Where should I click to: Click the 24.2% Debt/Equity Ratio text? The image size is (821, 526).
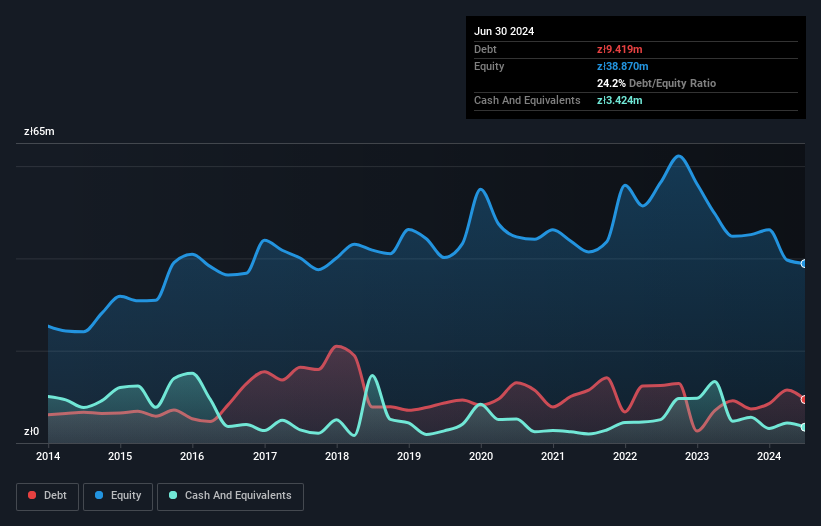click(x=657, y=83)
